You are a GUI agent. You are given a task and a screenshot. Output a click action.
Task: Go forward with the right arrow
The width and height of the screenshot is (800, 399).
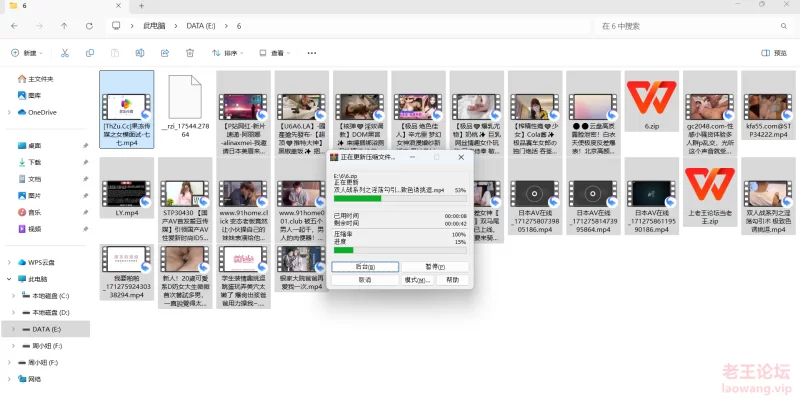click(x=39, y=26)
